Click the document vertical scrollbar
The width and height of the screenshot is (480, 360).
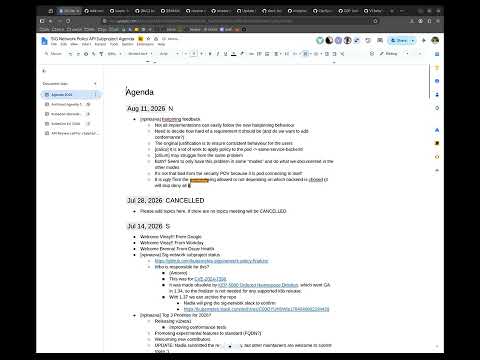429,82
